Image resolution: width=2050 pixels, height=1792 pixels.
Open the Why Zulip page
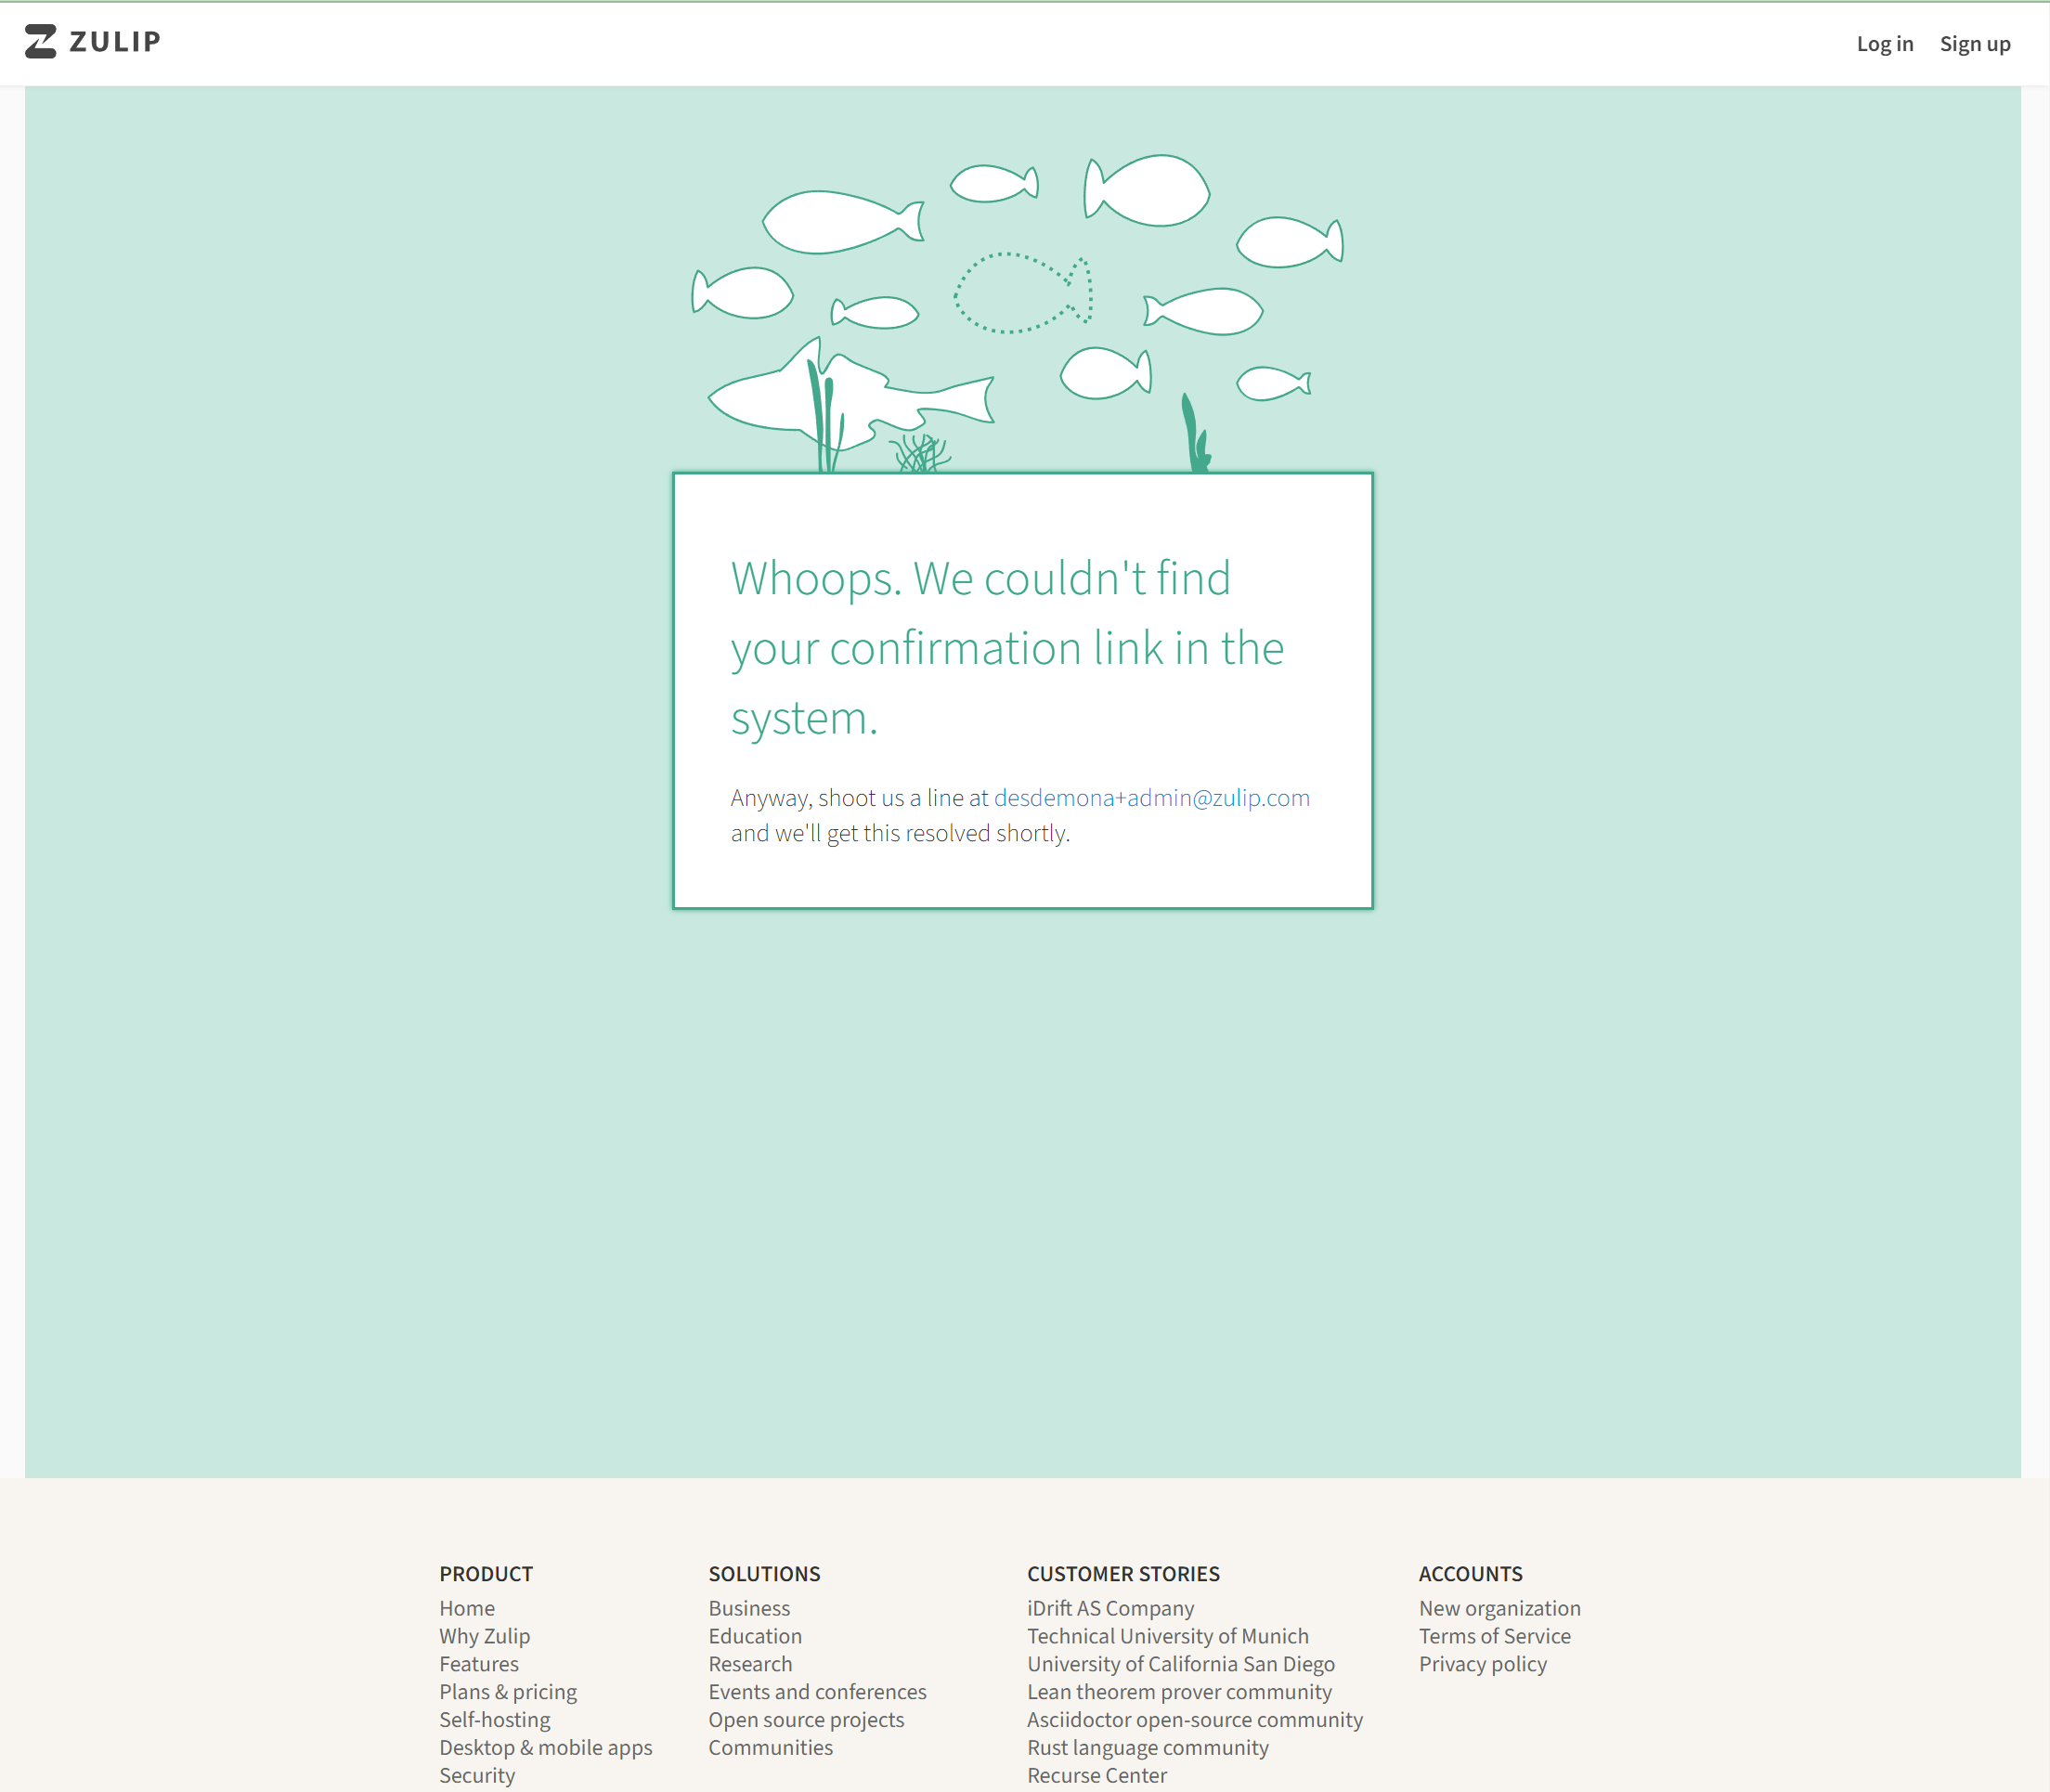484,1636
